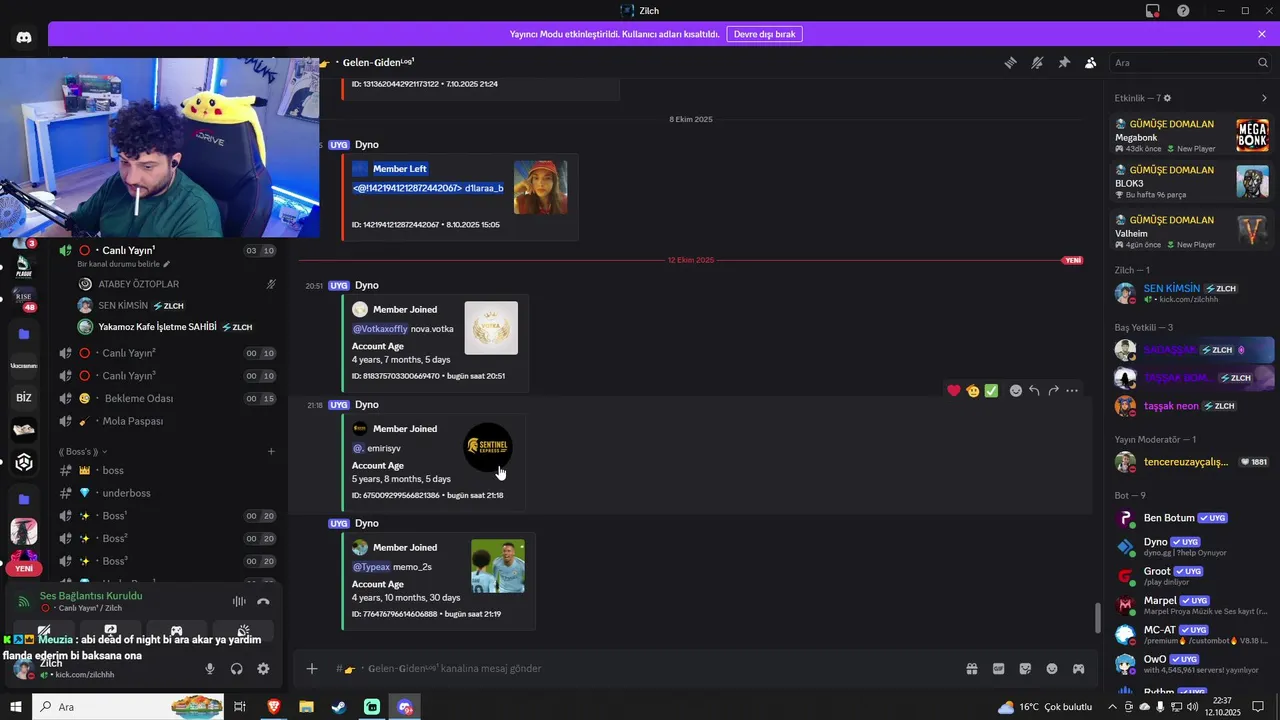
Task: Open Discord direct messages home icon
Action: click(x=24, y=37)
